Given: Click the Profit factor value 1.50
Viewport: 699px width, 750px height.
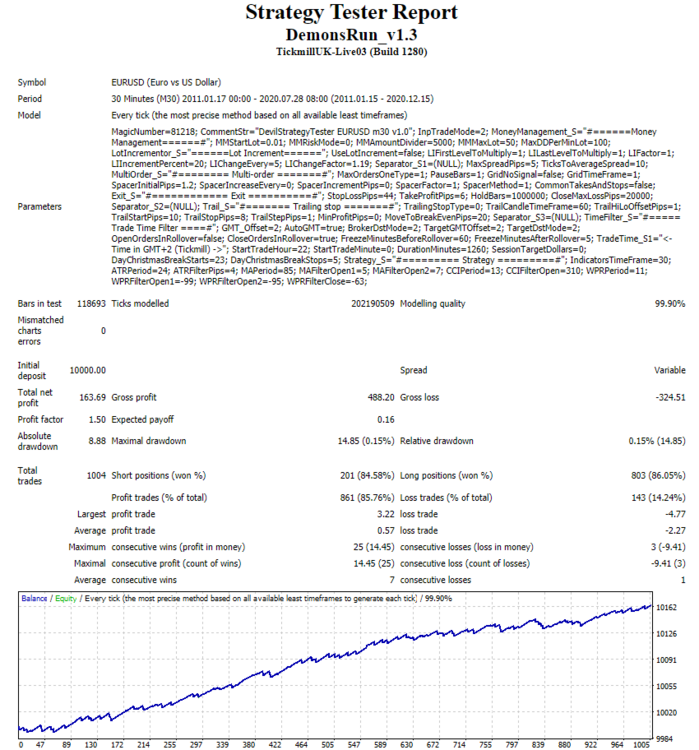Looking at the screenshot, I should tap(97, 419).
